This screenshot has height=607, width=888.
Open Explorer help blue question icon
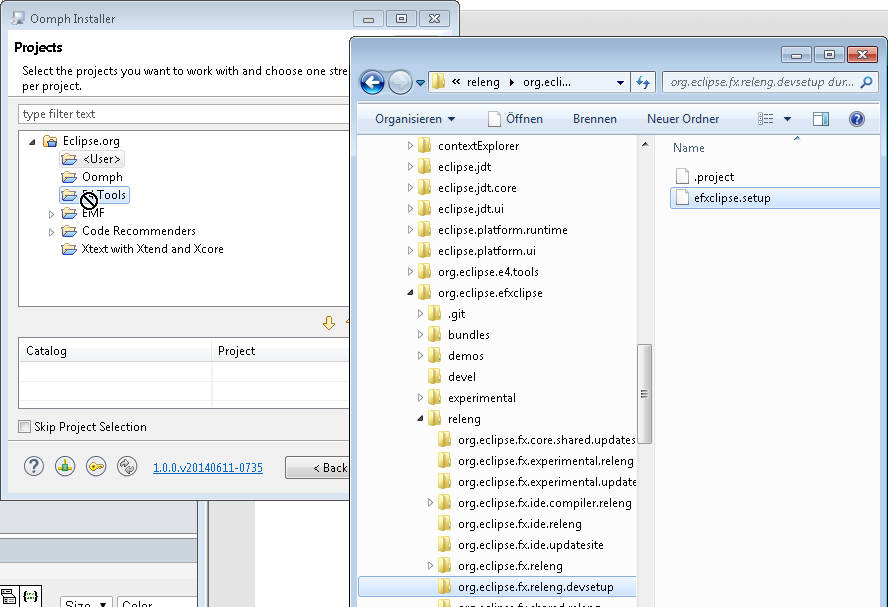click(857, 119)
